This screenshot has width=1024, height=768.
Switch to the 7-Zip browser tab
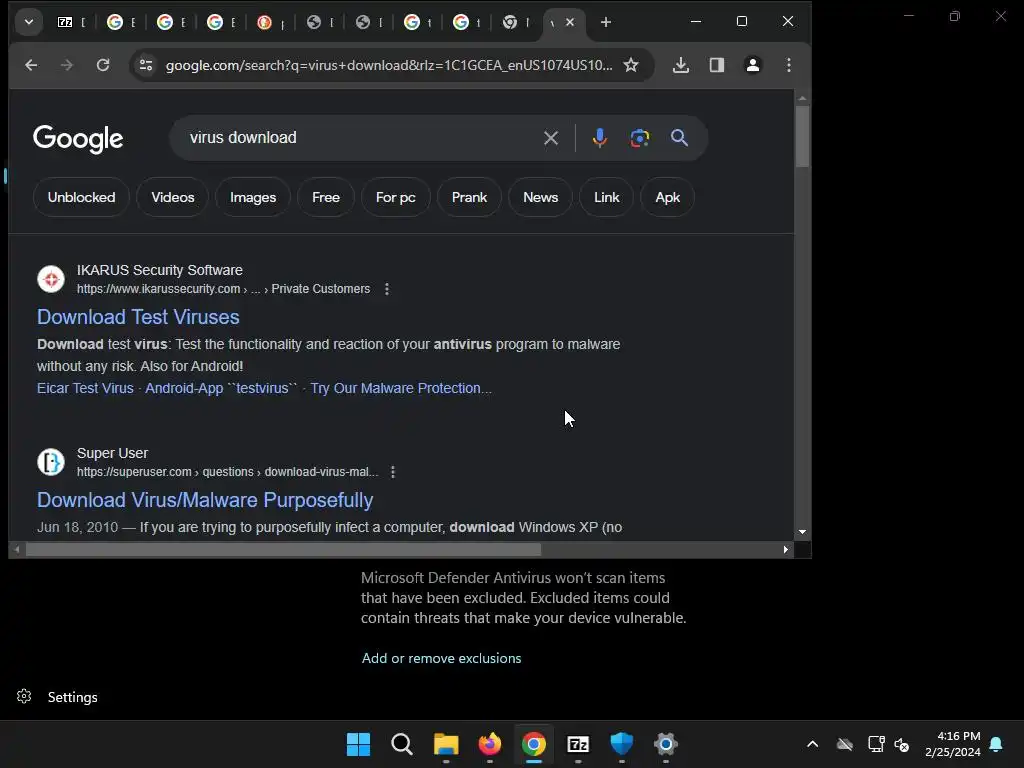click(71, 22)
